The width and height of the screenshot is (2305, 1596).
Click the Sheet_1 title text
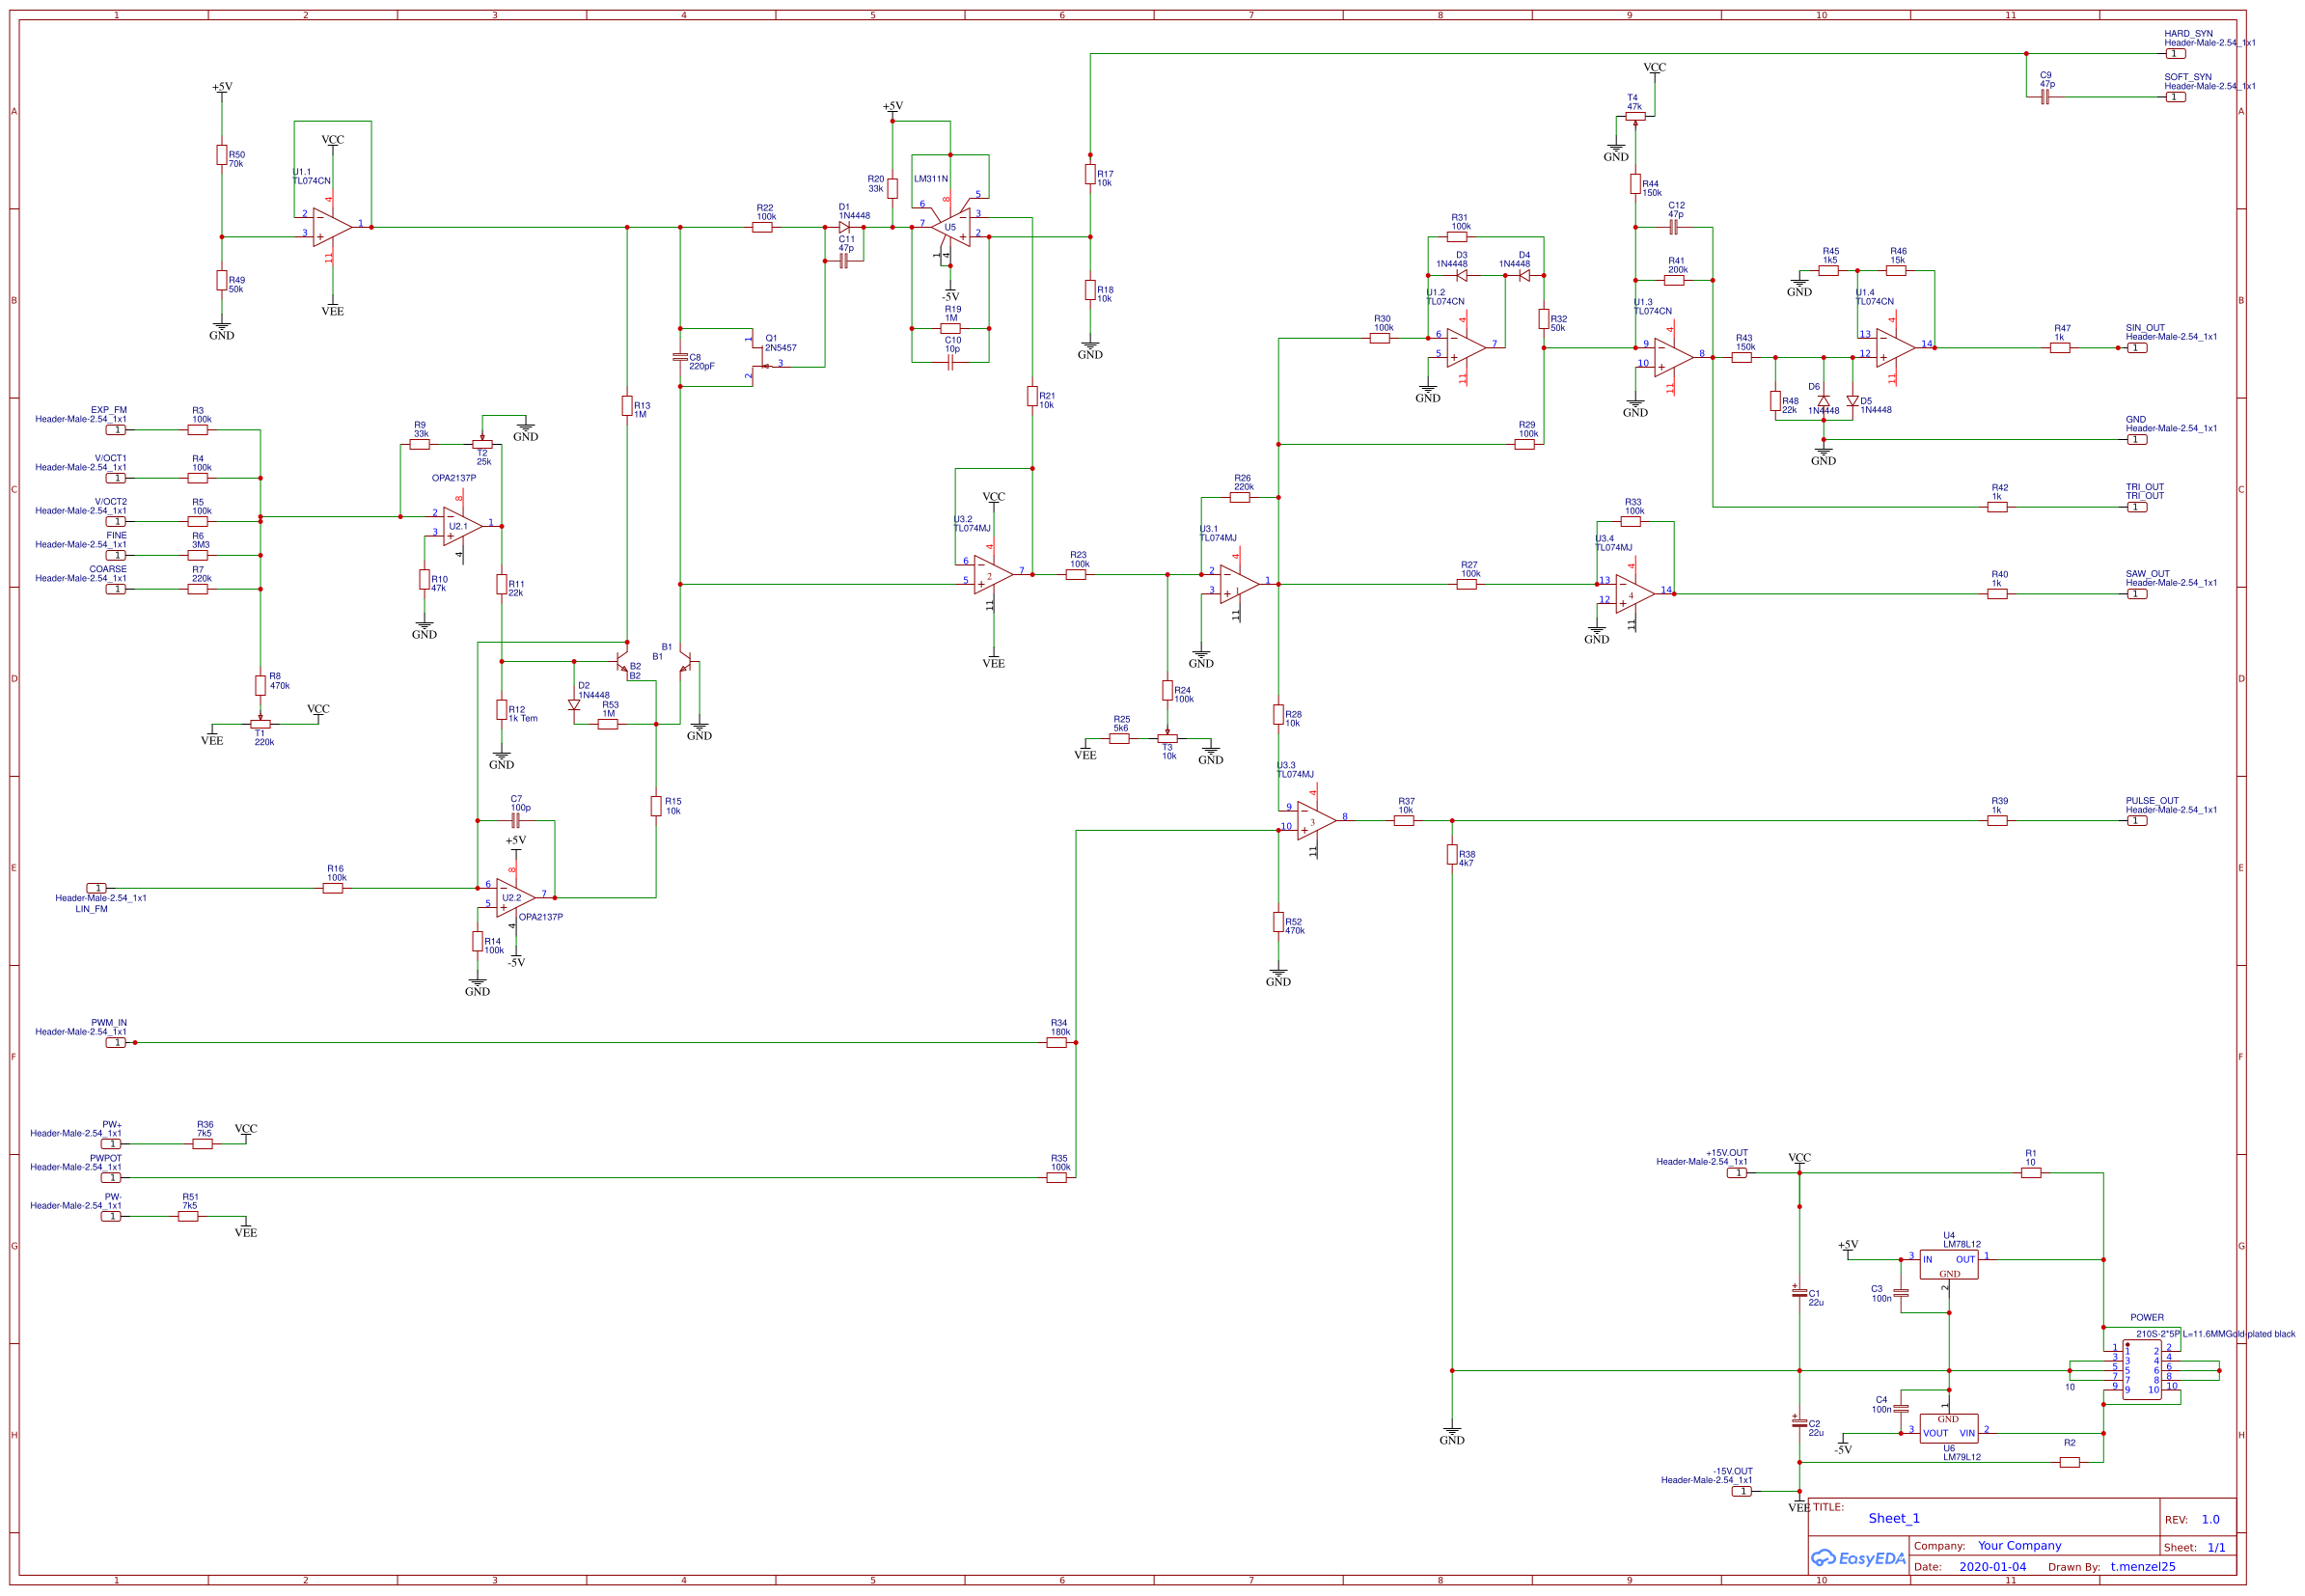click(x=1893, y=1518)
